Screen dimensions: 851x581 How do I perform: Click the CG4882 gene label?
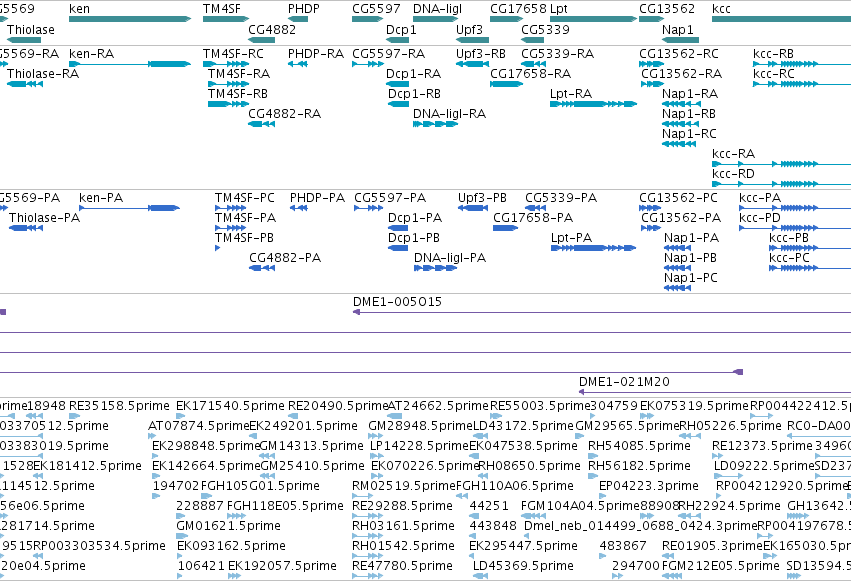coord(272,29)
